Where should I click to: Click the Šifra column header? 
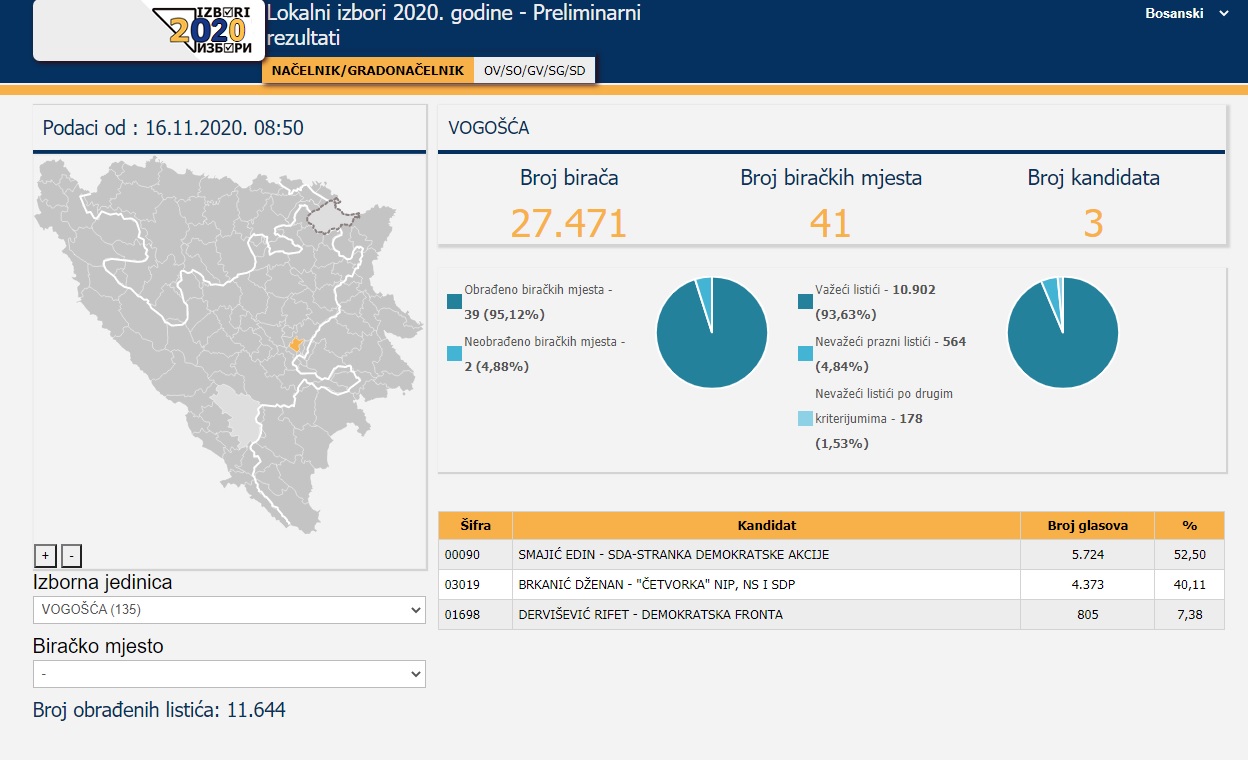[475, 526]
